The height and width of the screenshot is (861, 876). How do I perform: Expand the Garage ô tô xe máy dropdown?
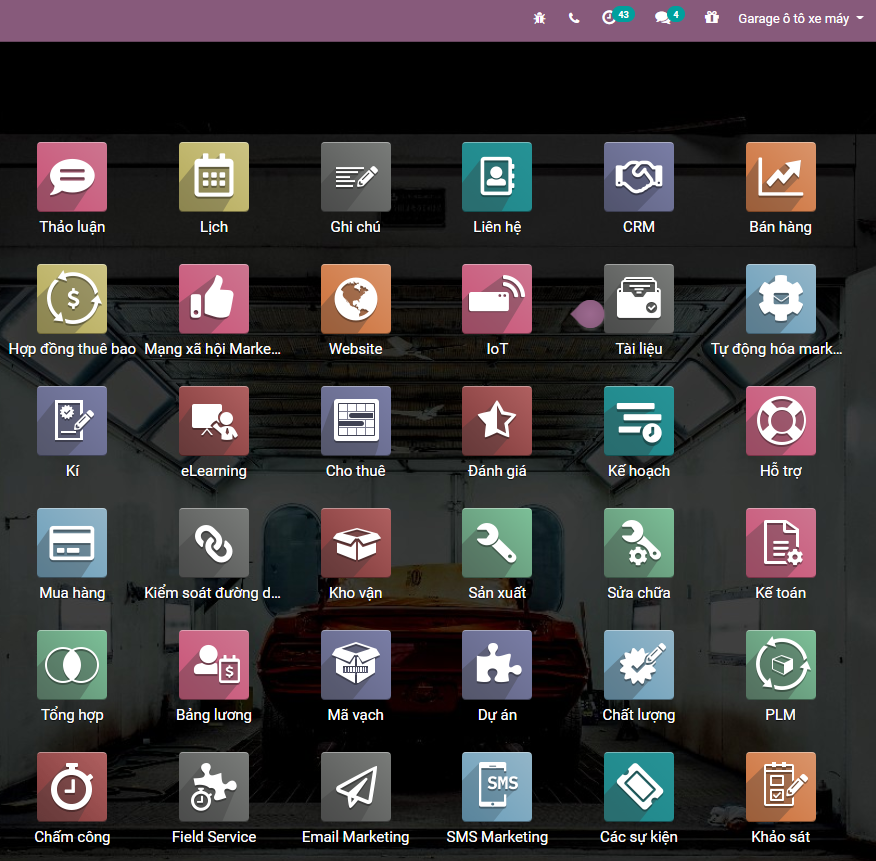coord(800,18)
